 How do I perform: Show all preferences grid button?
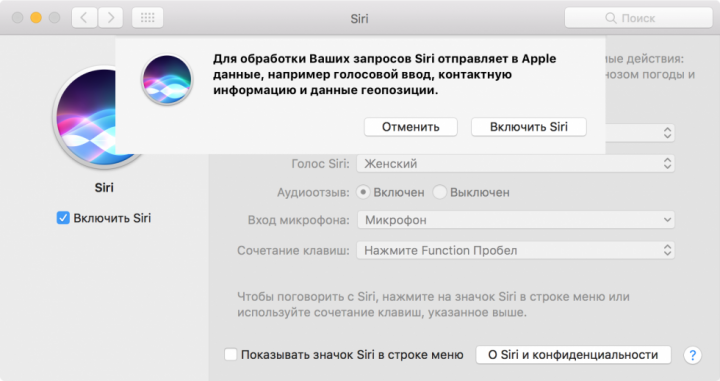(x=147, y=18)
